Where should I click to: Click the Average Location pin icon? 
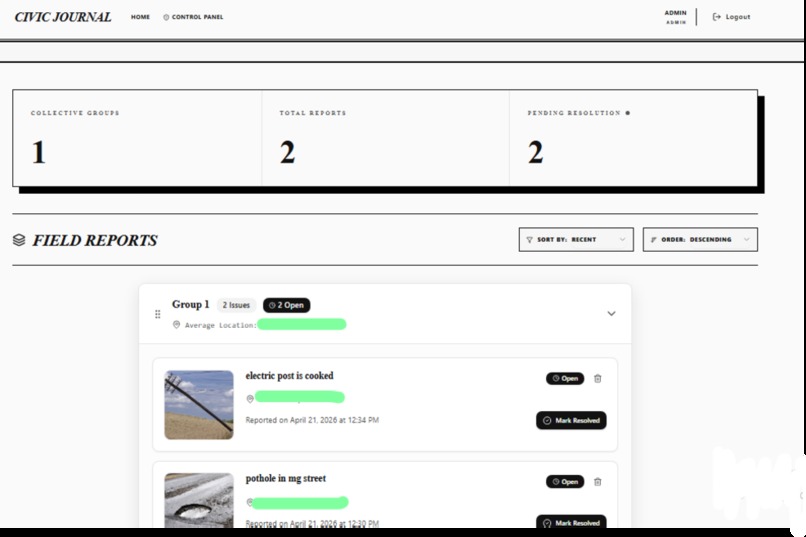[x=176, y=325]
